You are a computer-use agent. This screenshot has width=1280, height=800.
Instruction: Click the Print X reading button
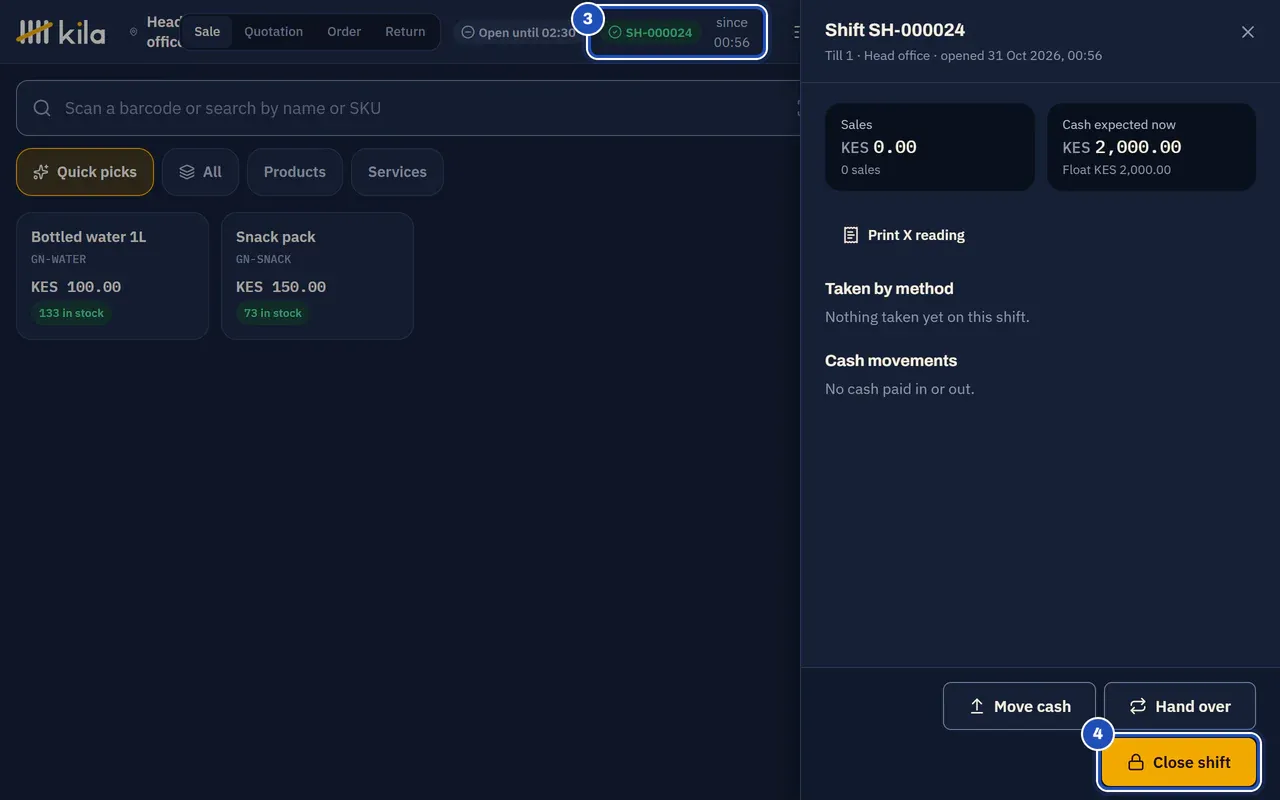[x=903, y=235]
